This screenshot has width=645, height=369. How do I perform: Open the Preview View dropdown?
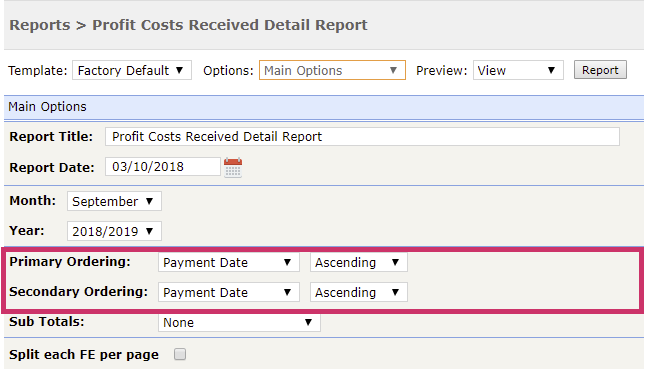pos(518,70)
